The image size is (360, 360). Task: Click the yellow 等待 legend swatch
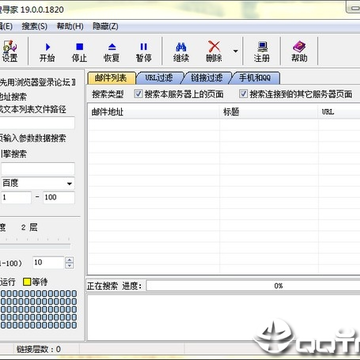tap(27, 282)
